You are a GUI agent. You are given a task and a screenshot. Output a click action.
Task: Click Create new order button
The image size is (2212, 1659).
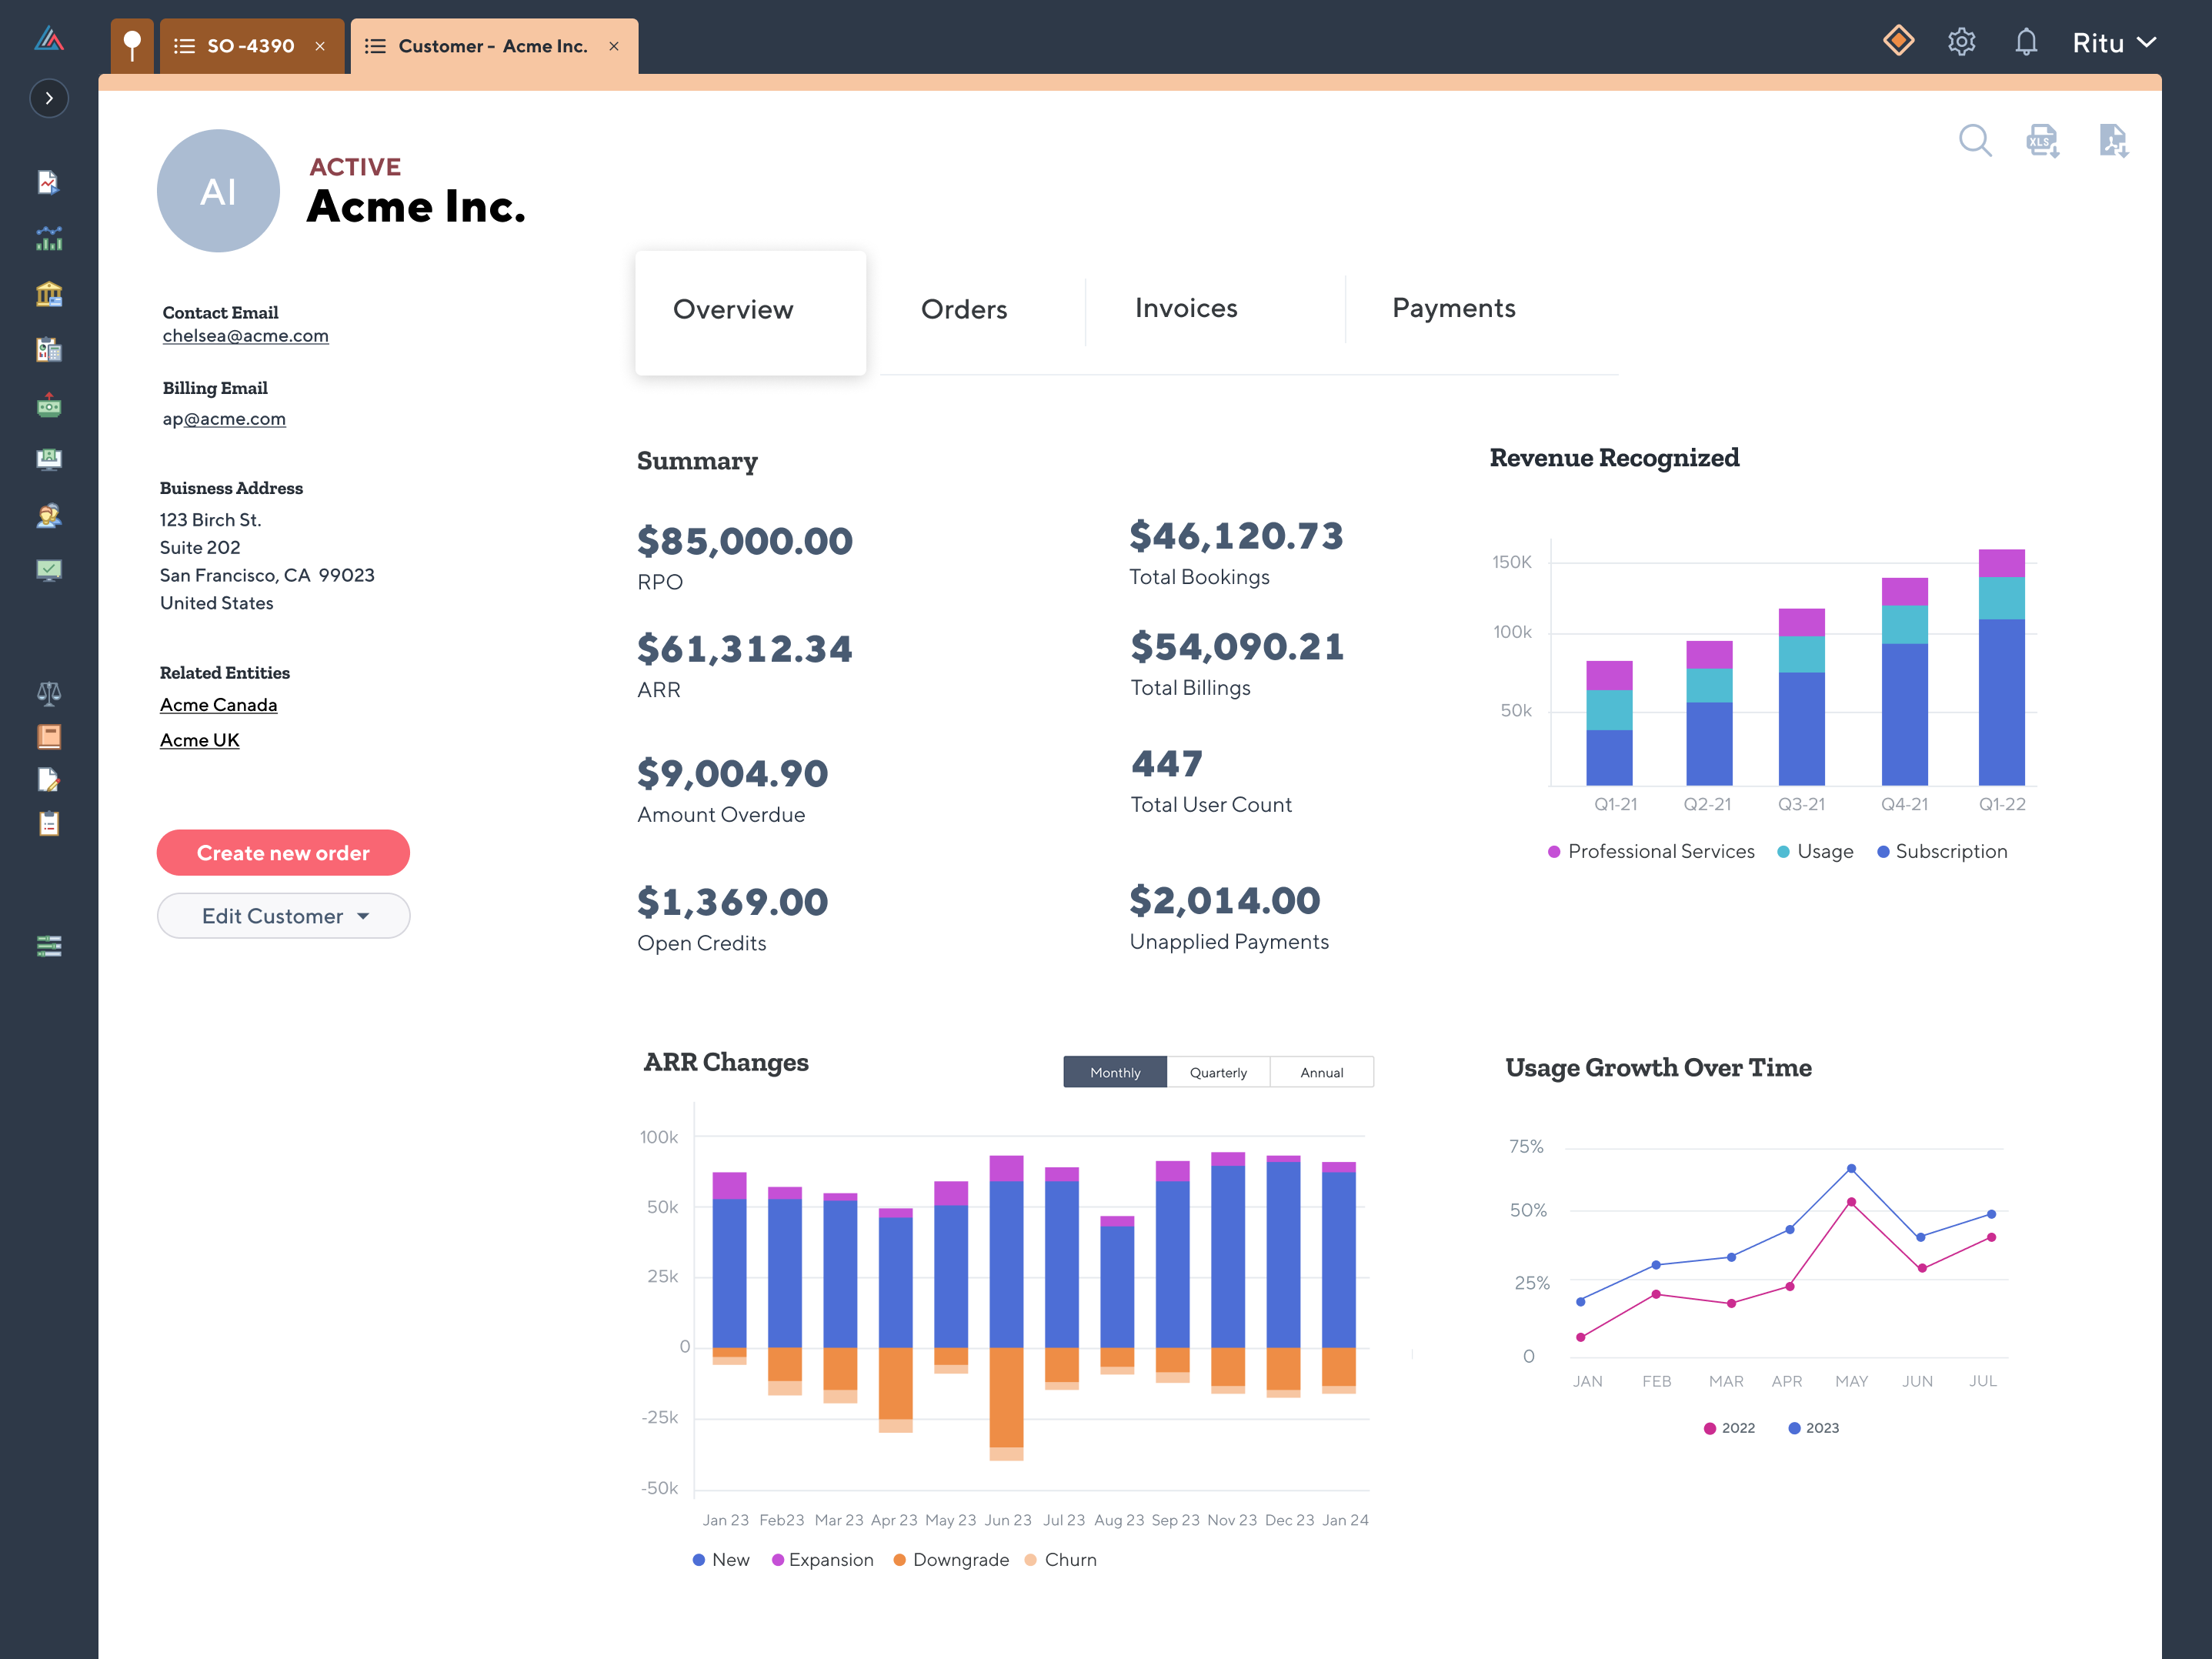point(283,853)
